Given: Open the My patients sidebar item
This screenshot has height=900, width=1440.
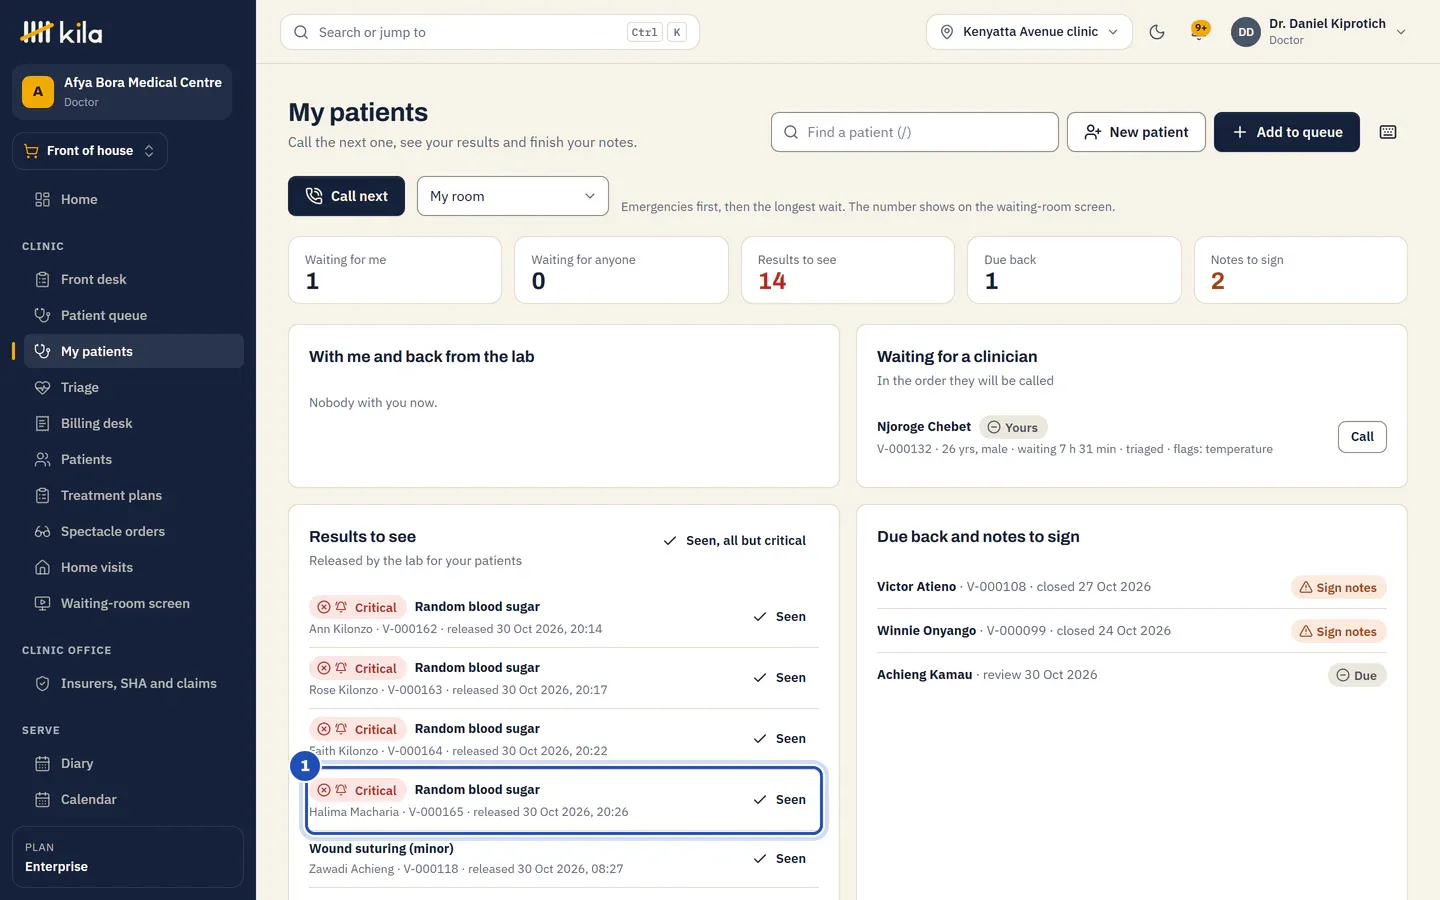Looking at the screenshot, I should pyautogui.click(x=134, y=351).
